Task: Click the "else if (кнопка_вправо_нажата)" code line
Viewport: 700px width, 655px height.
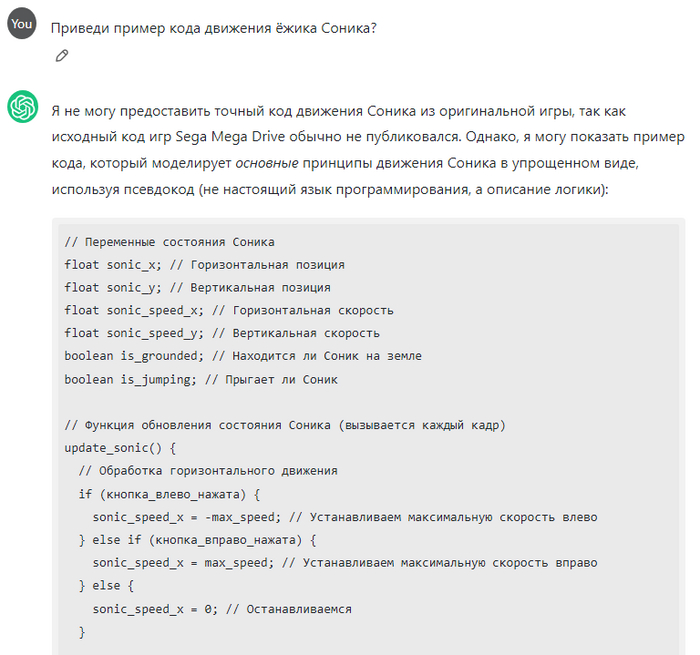Action: click(x=196, y=540)
